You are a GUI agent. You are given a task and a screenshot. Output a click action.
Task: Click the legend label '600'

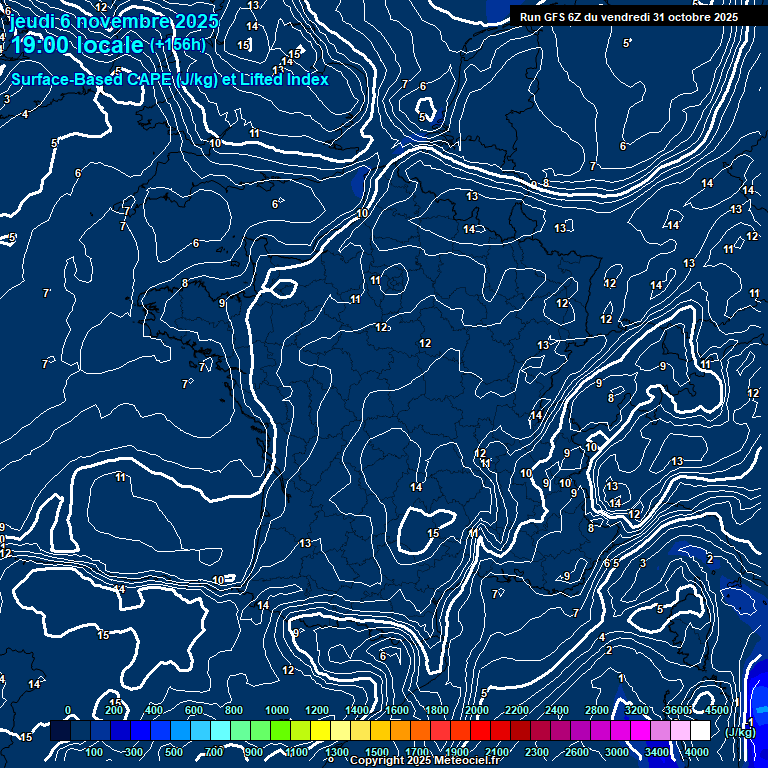point(193,710)
